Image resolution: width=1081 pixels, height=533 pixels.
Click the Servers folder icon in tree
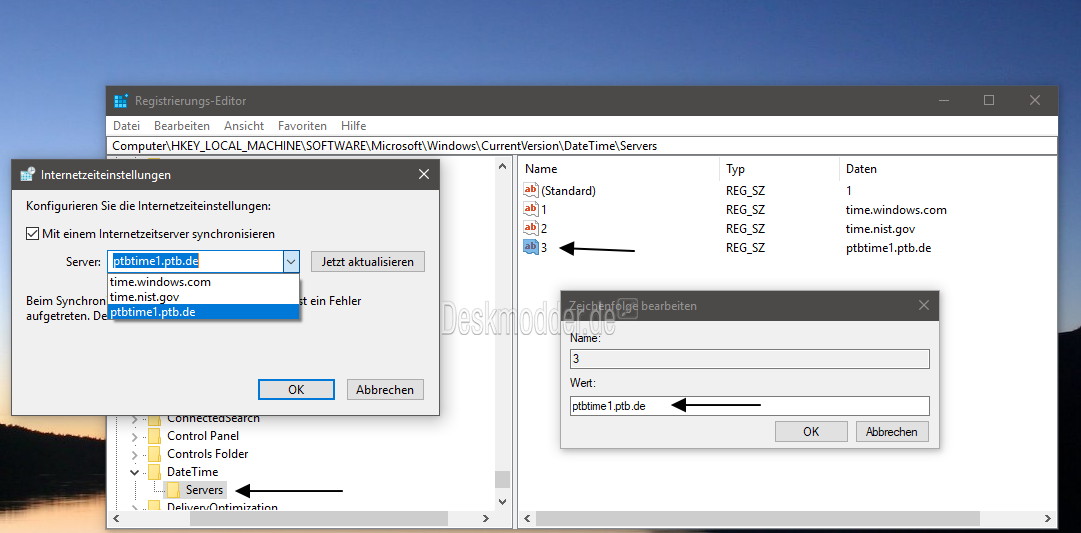174,490
